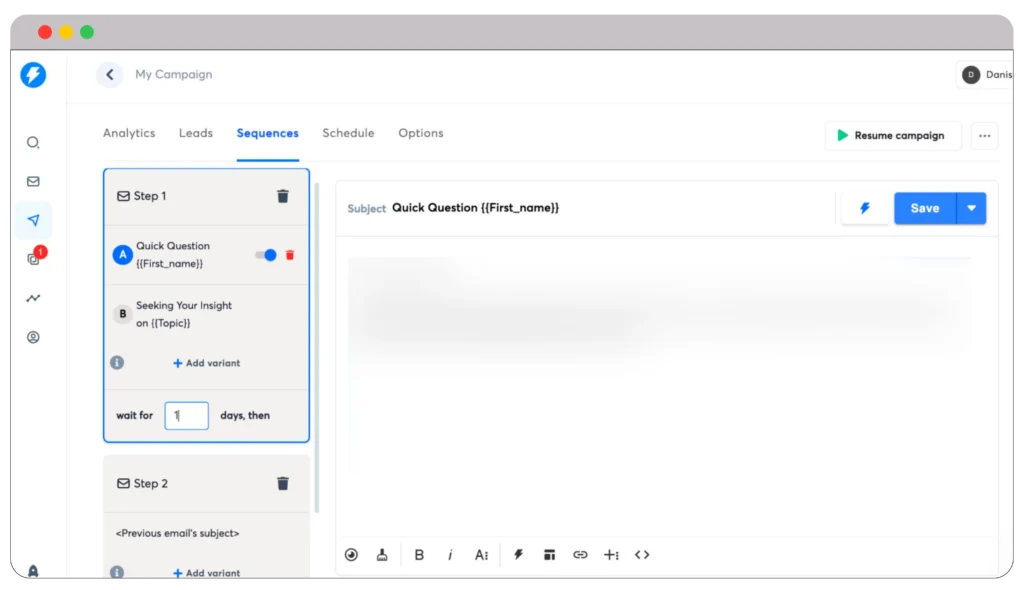Open the Save button dropdown arrow
The width and height of the screenshot is (1024, 590).
click(x=971, y=208)
